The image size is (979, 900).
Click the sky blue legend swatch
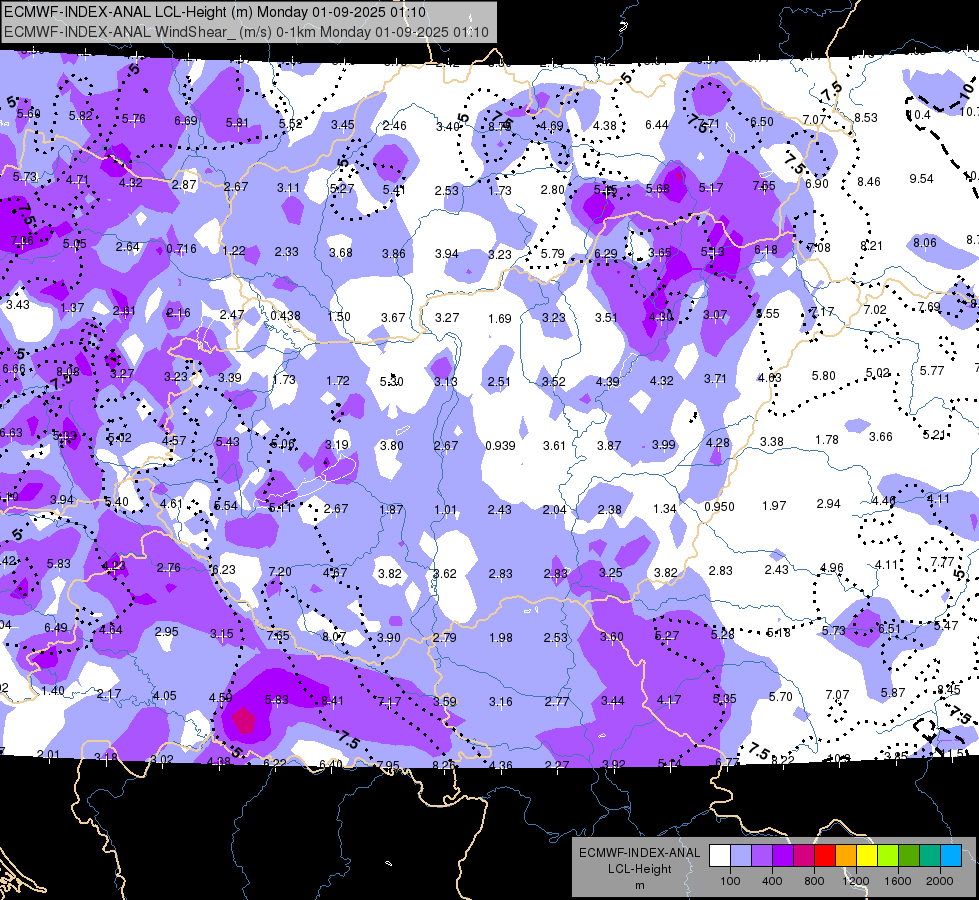[x=951, y=856]
